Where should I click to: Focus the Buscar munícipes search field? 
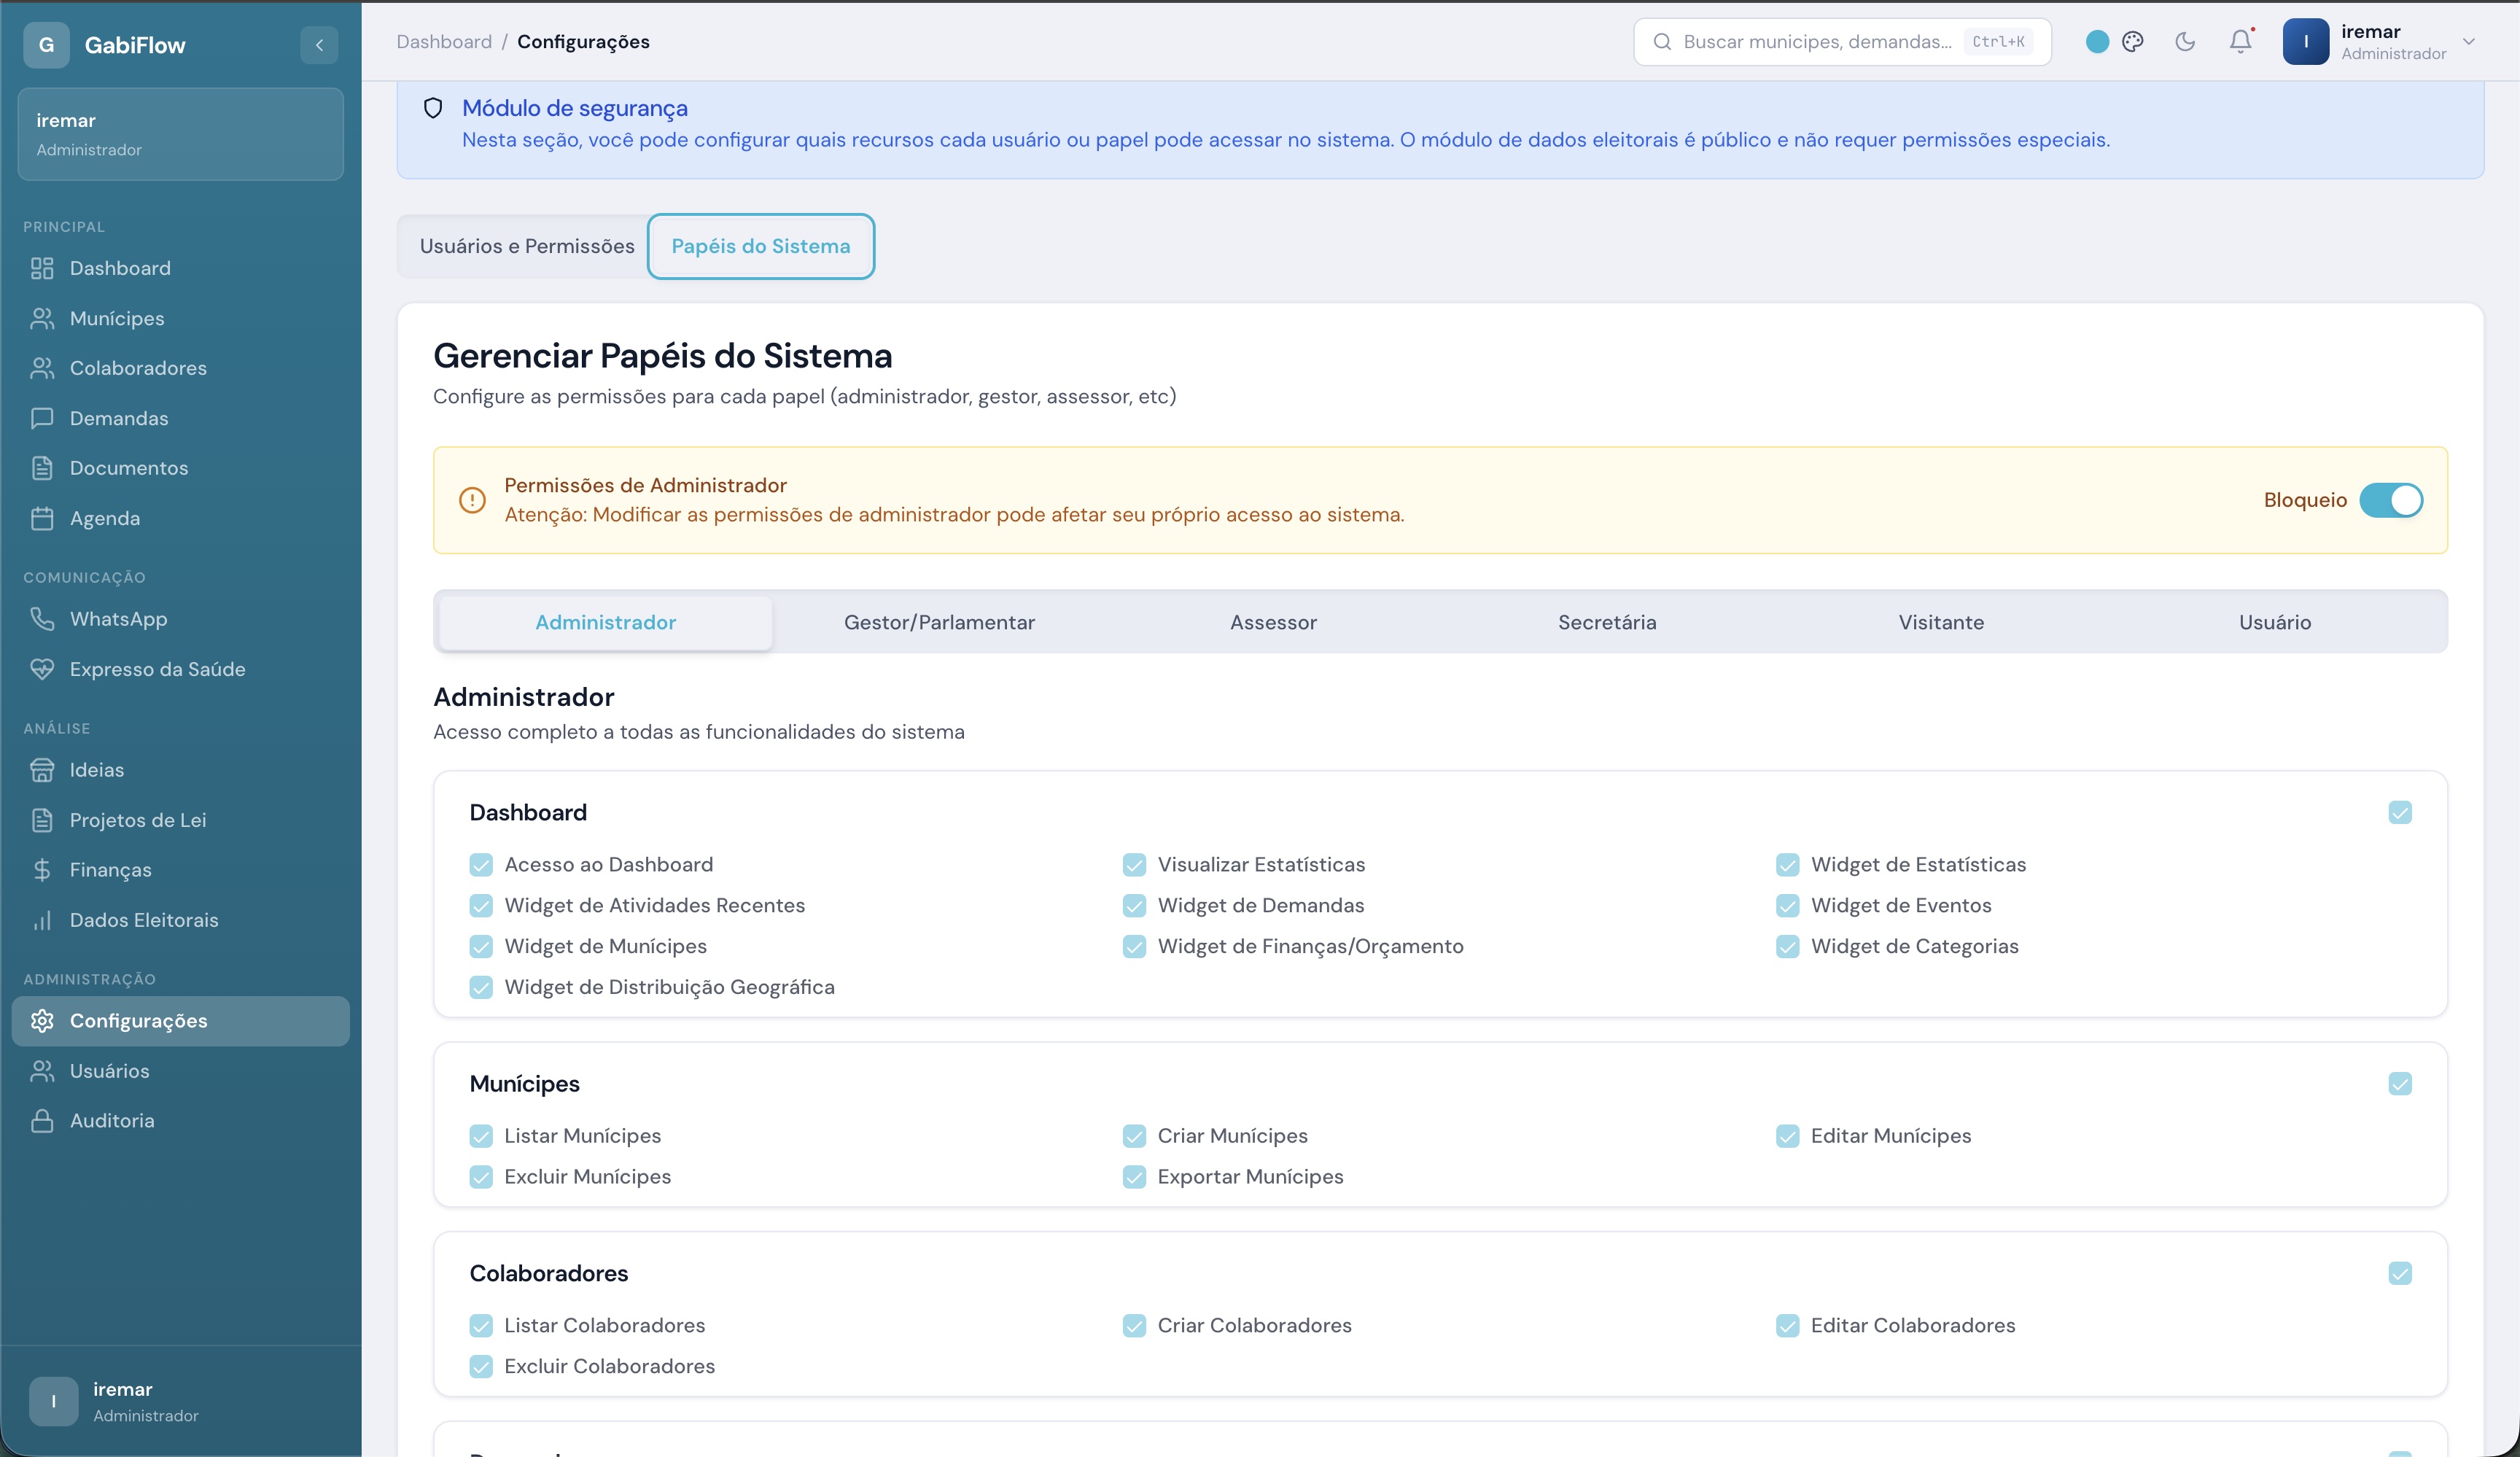1842,41
